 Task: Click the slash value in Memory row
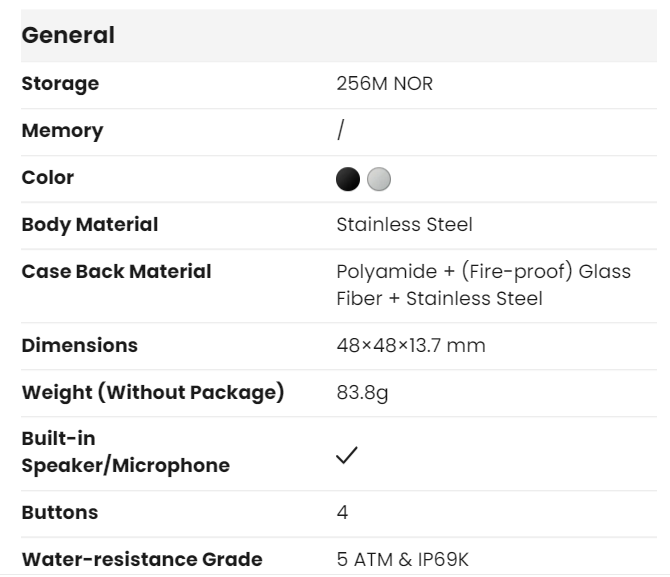(x=341, y=131)
